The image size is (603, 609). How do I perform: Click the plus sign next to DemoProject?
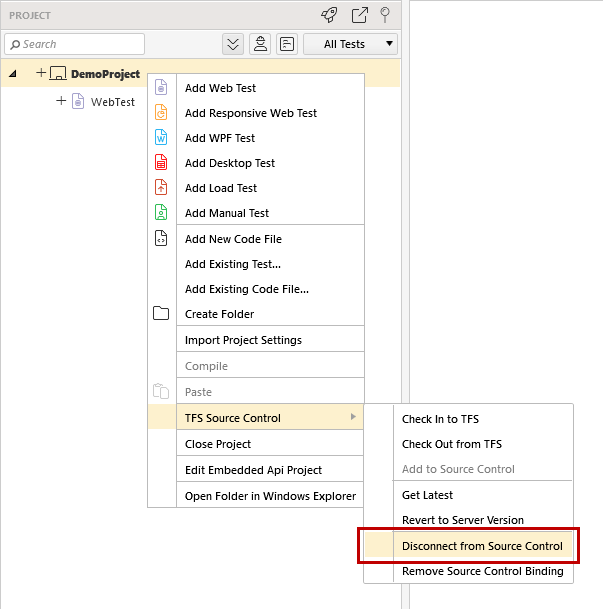[41, 72]
